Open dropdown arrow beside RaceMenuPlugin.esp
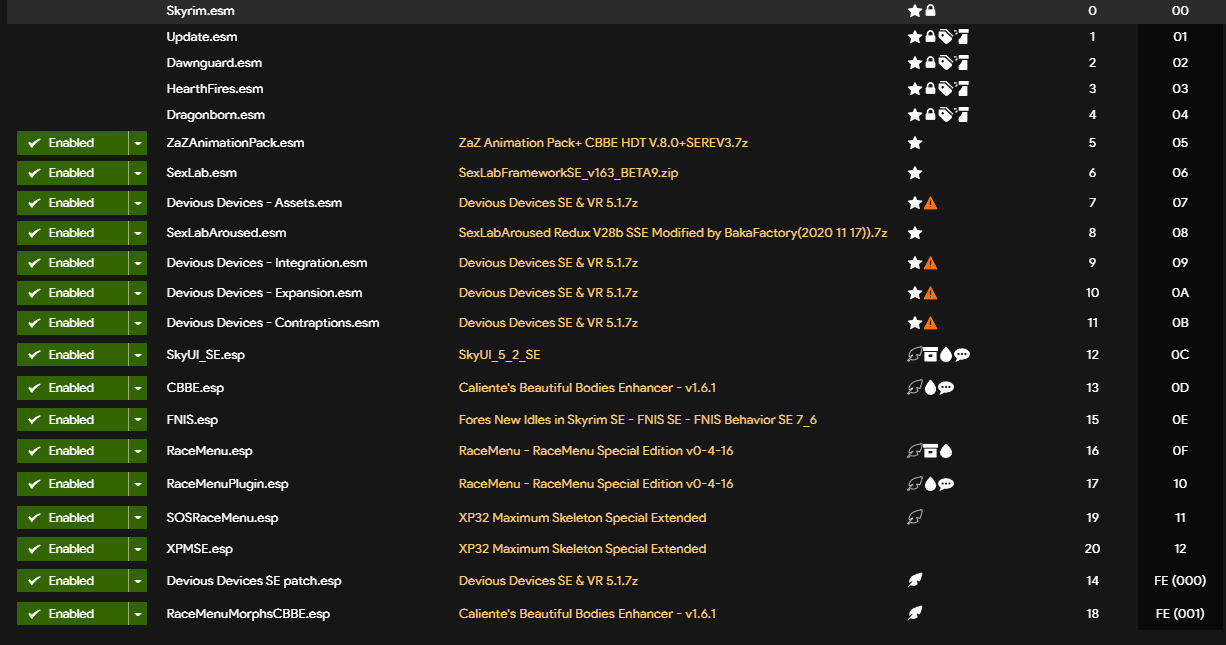The width and height of the screenshot is (1226, 645). point(138,484)
